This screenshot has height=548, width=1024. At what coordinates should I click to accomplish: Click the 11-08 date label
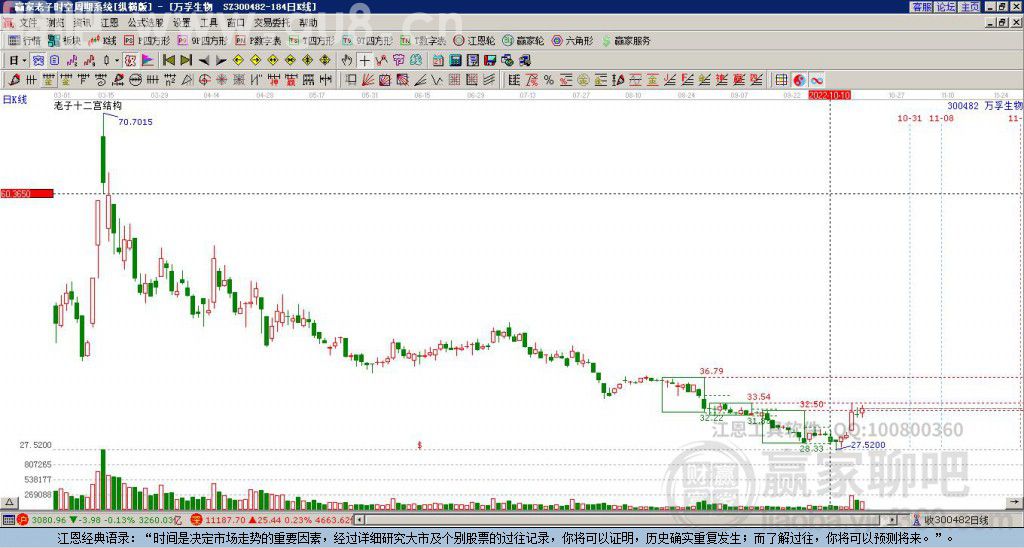tap(941, 118)
